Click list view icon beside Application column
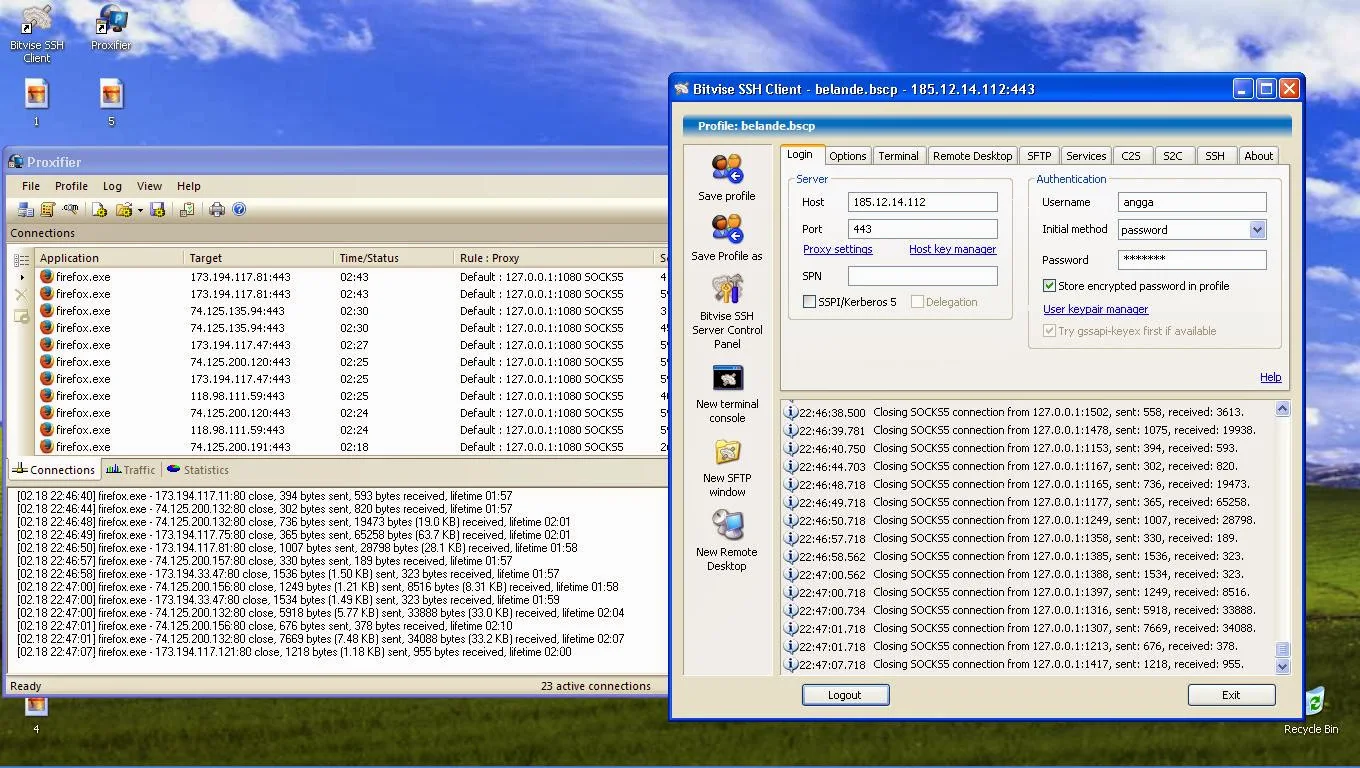This screenshot has width=1360, height=768. (x=21, y=259)
